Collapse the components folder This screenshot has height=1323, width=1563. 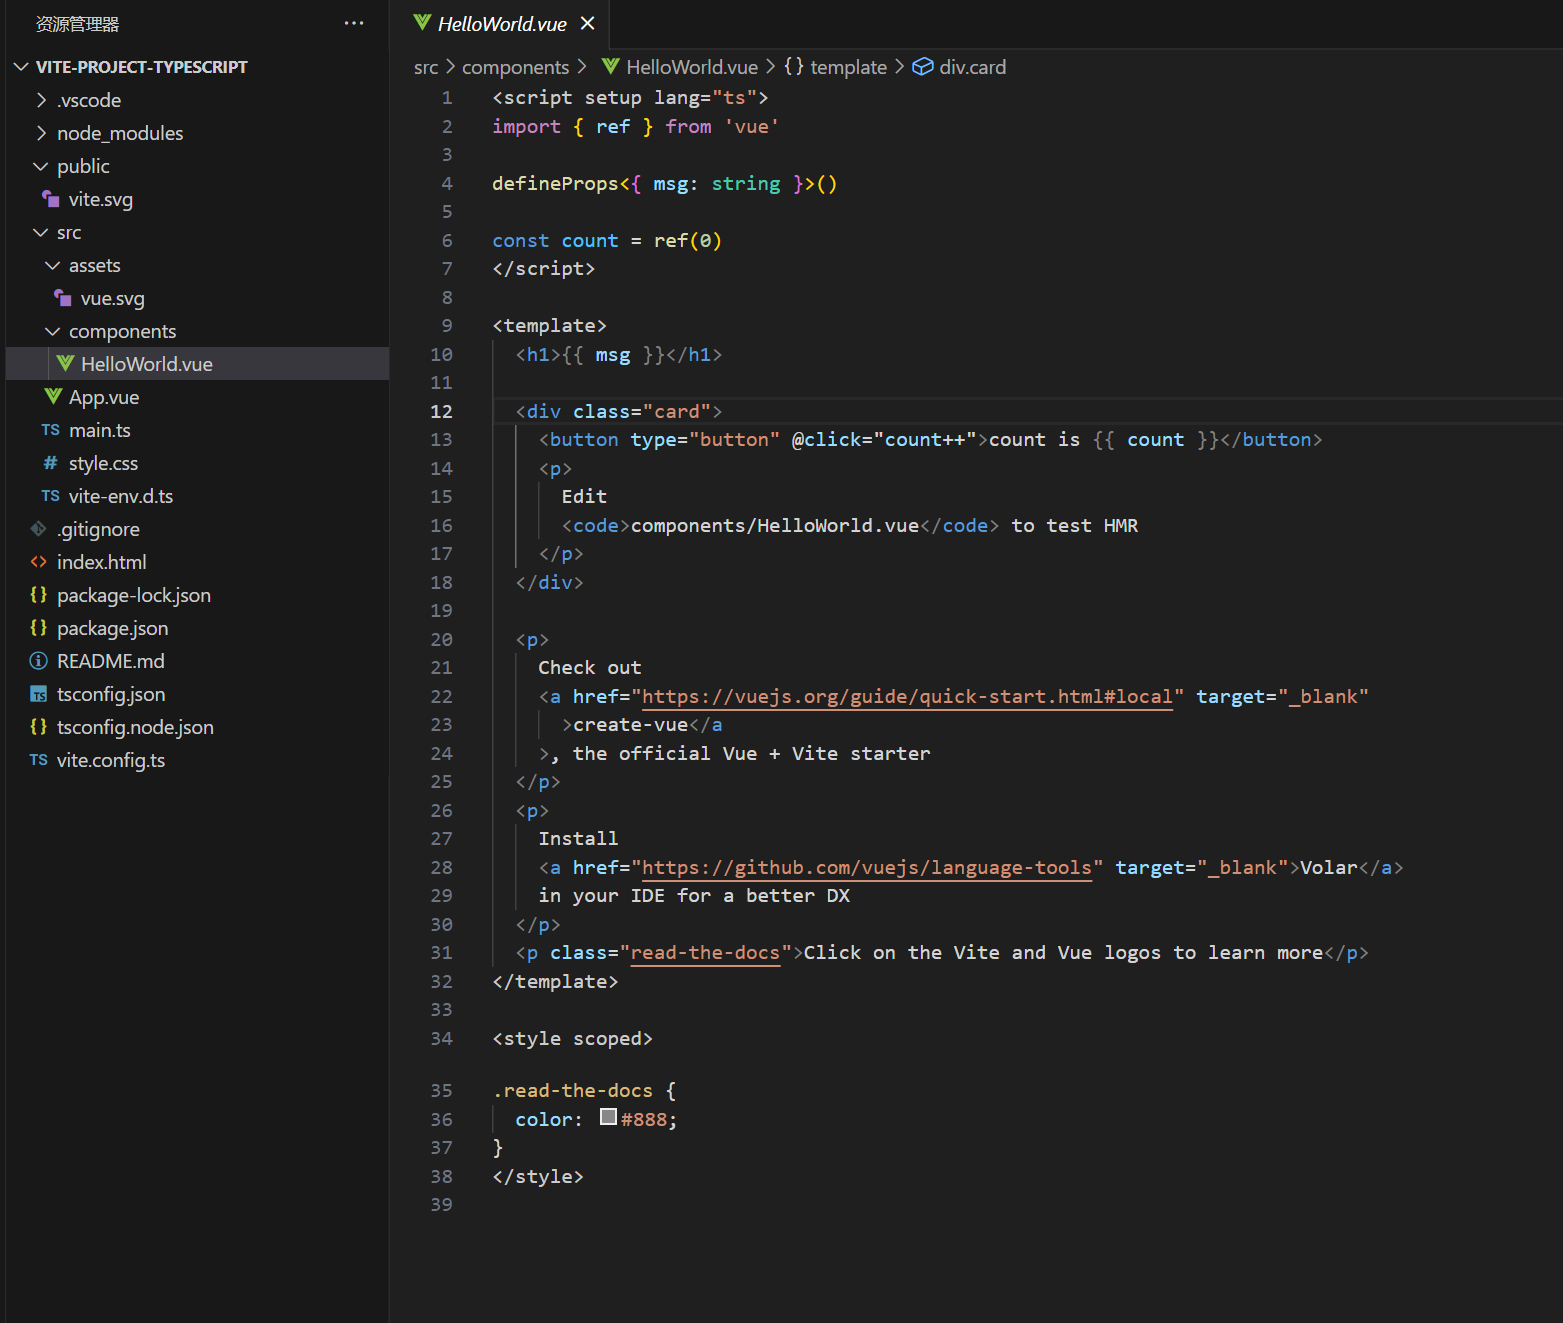53,331
